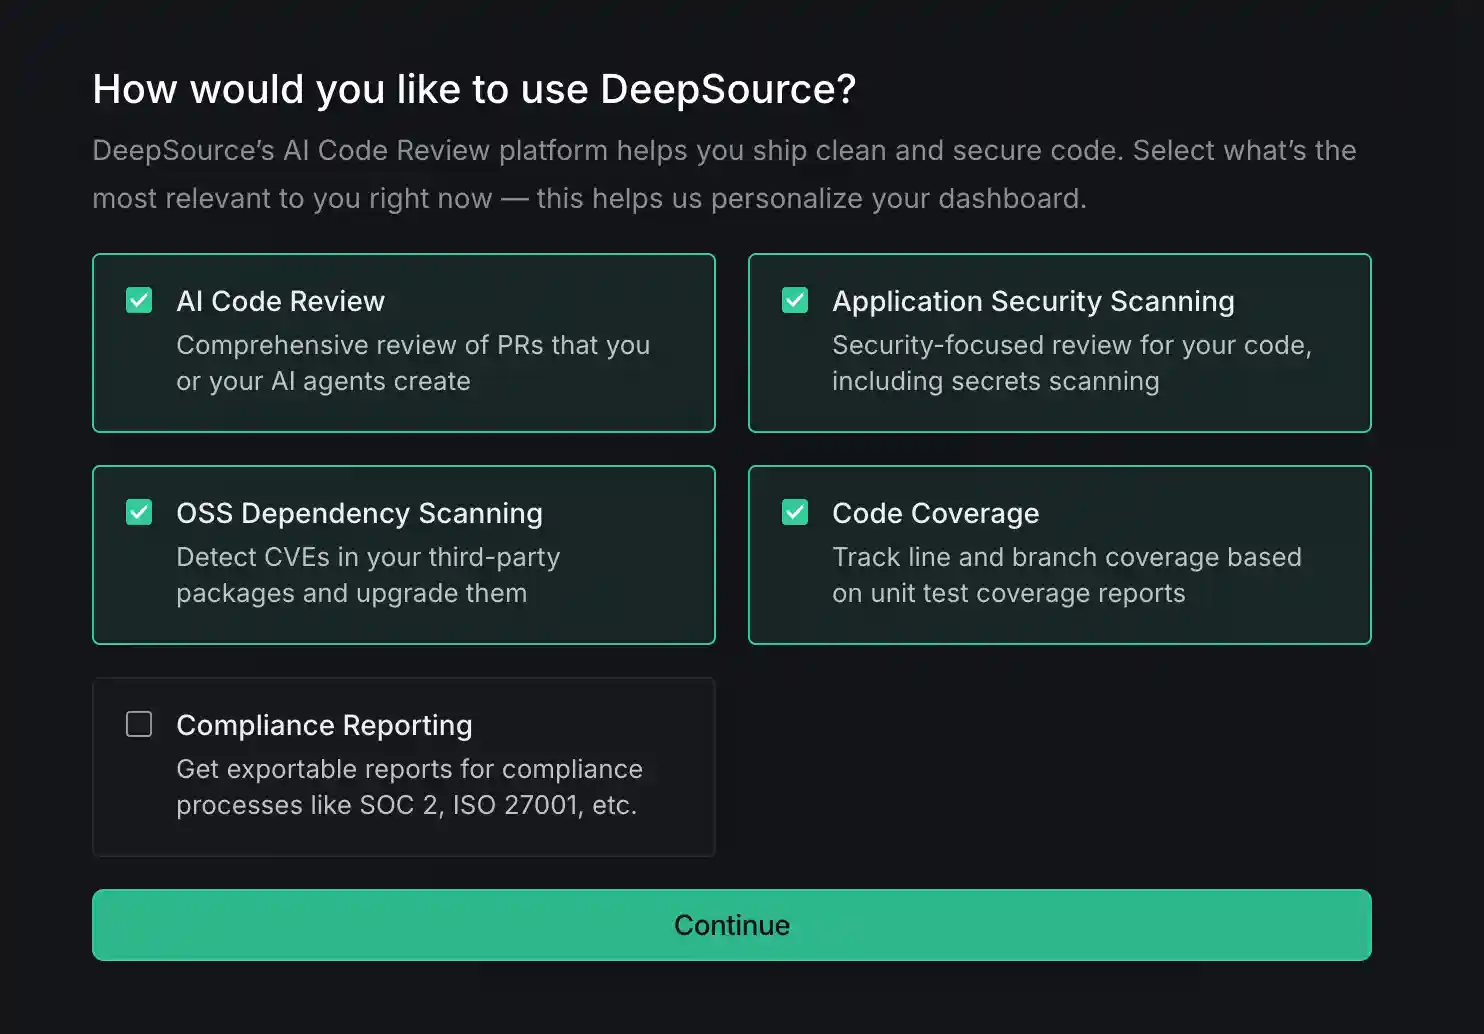Click the 'SOC 2, ISO 27001' text line

406,805
